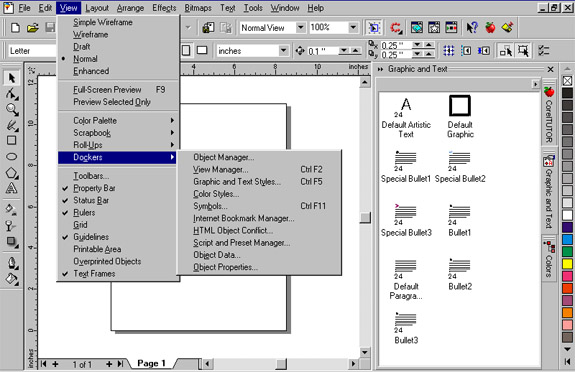Toggle Text Frames display
575x372 pixels.
(x=94, y=274)
